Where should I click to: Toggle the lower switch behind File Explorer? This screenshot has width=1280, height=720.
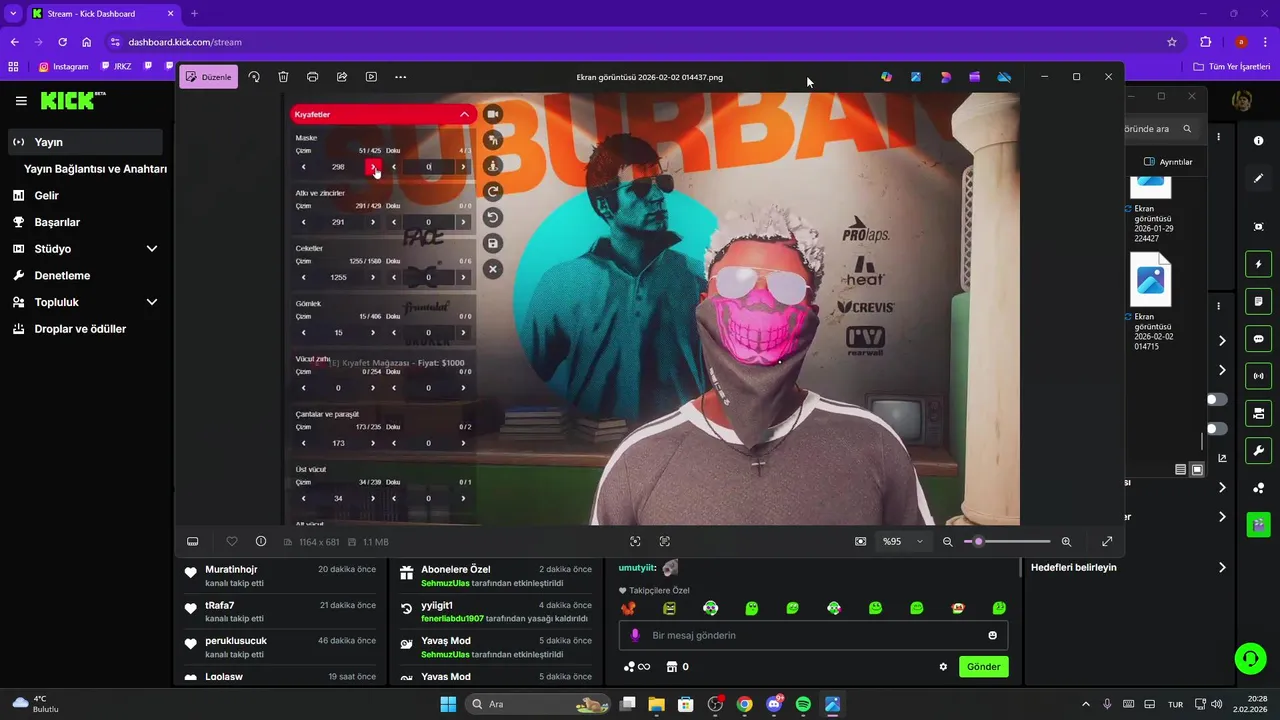point(1215,429)
